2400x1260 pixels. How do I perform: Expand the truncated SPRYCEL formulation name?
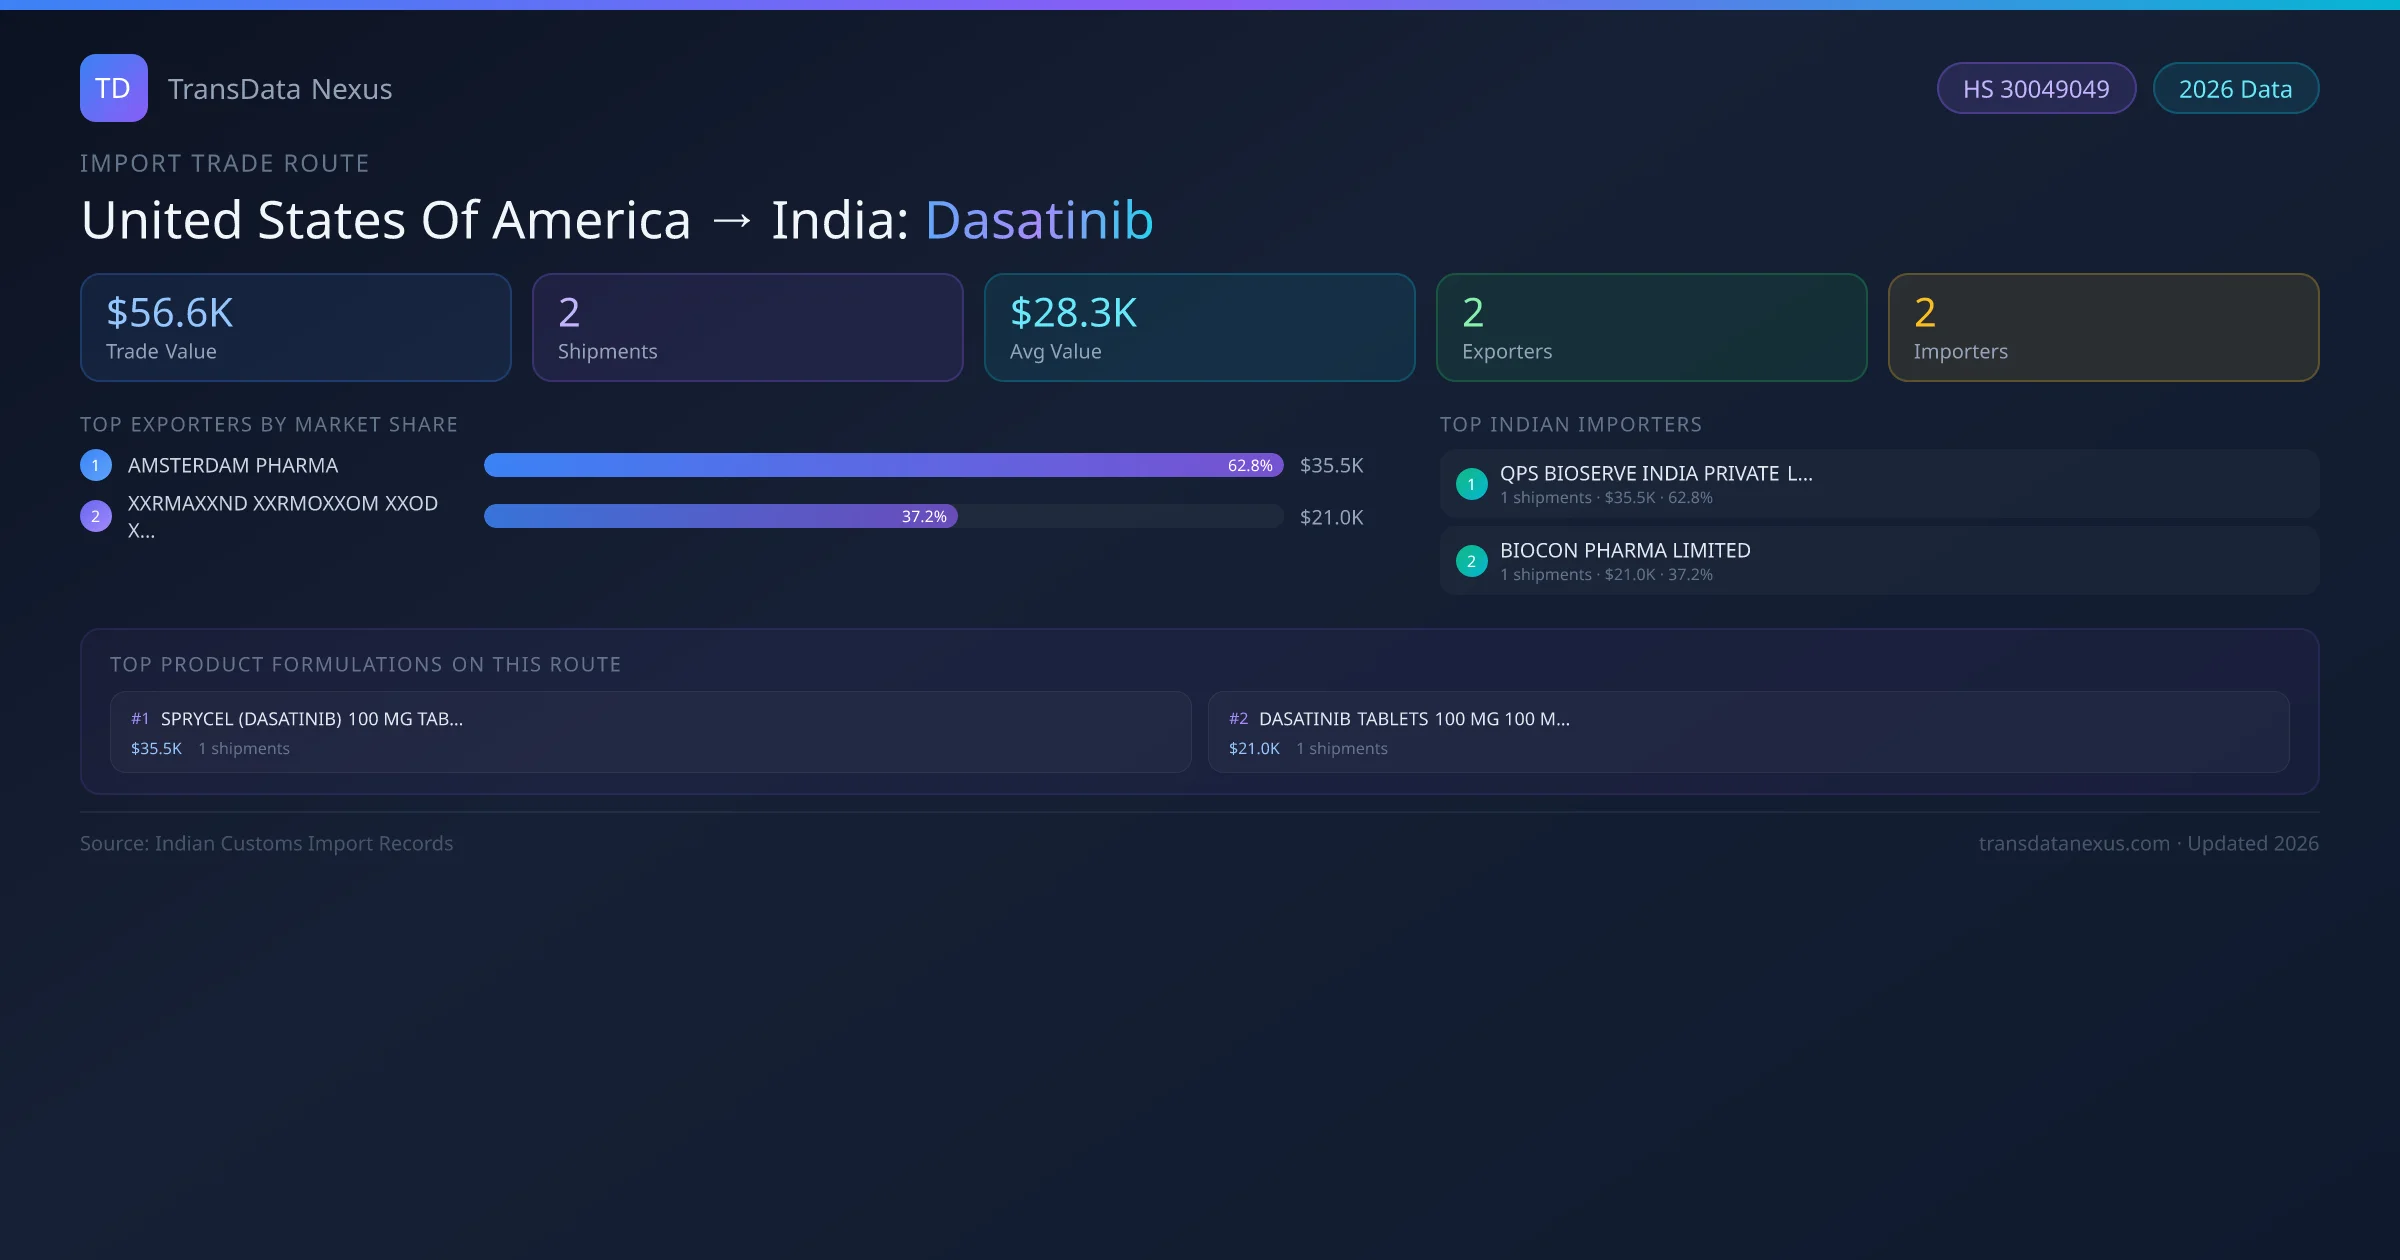(x=312, y=718)
